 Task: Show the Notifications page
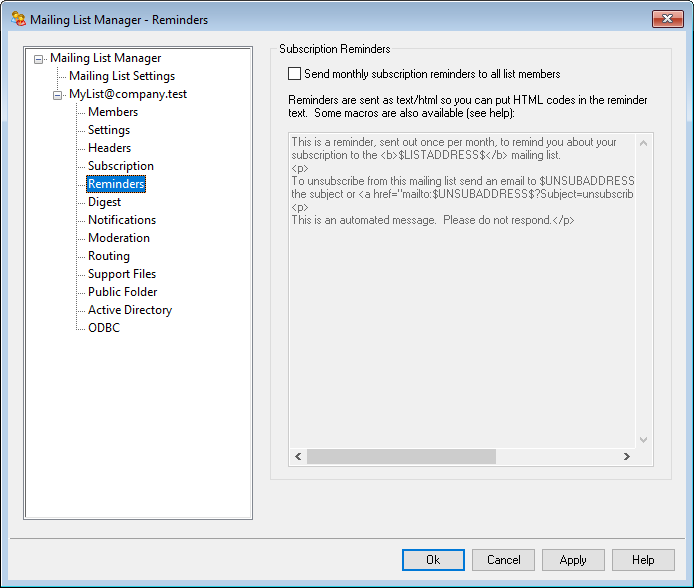click(121, 220)
